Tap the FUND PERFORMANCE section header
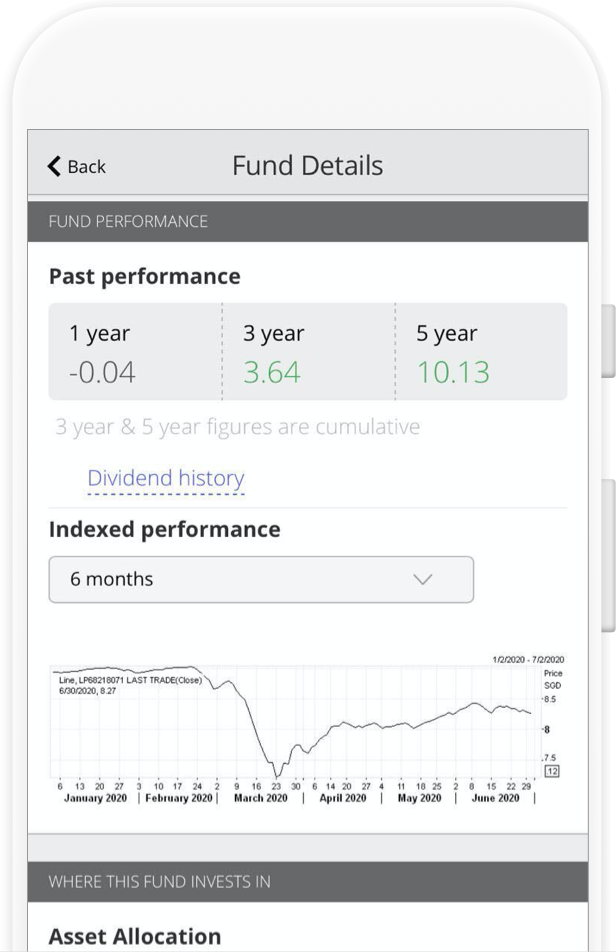 coord(308,222)
